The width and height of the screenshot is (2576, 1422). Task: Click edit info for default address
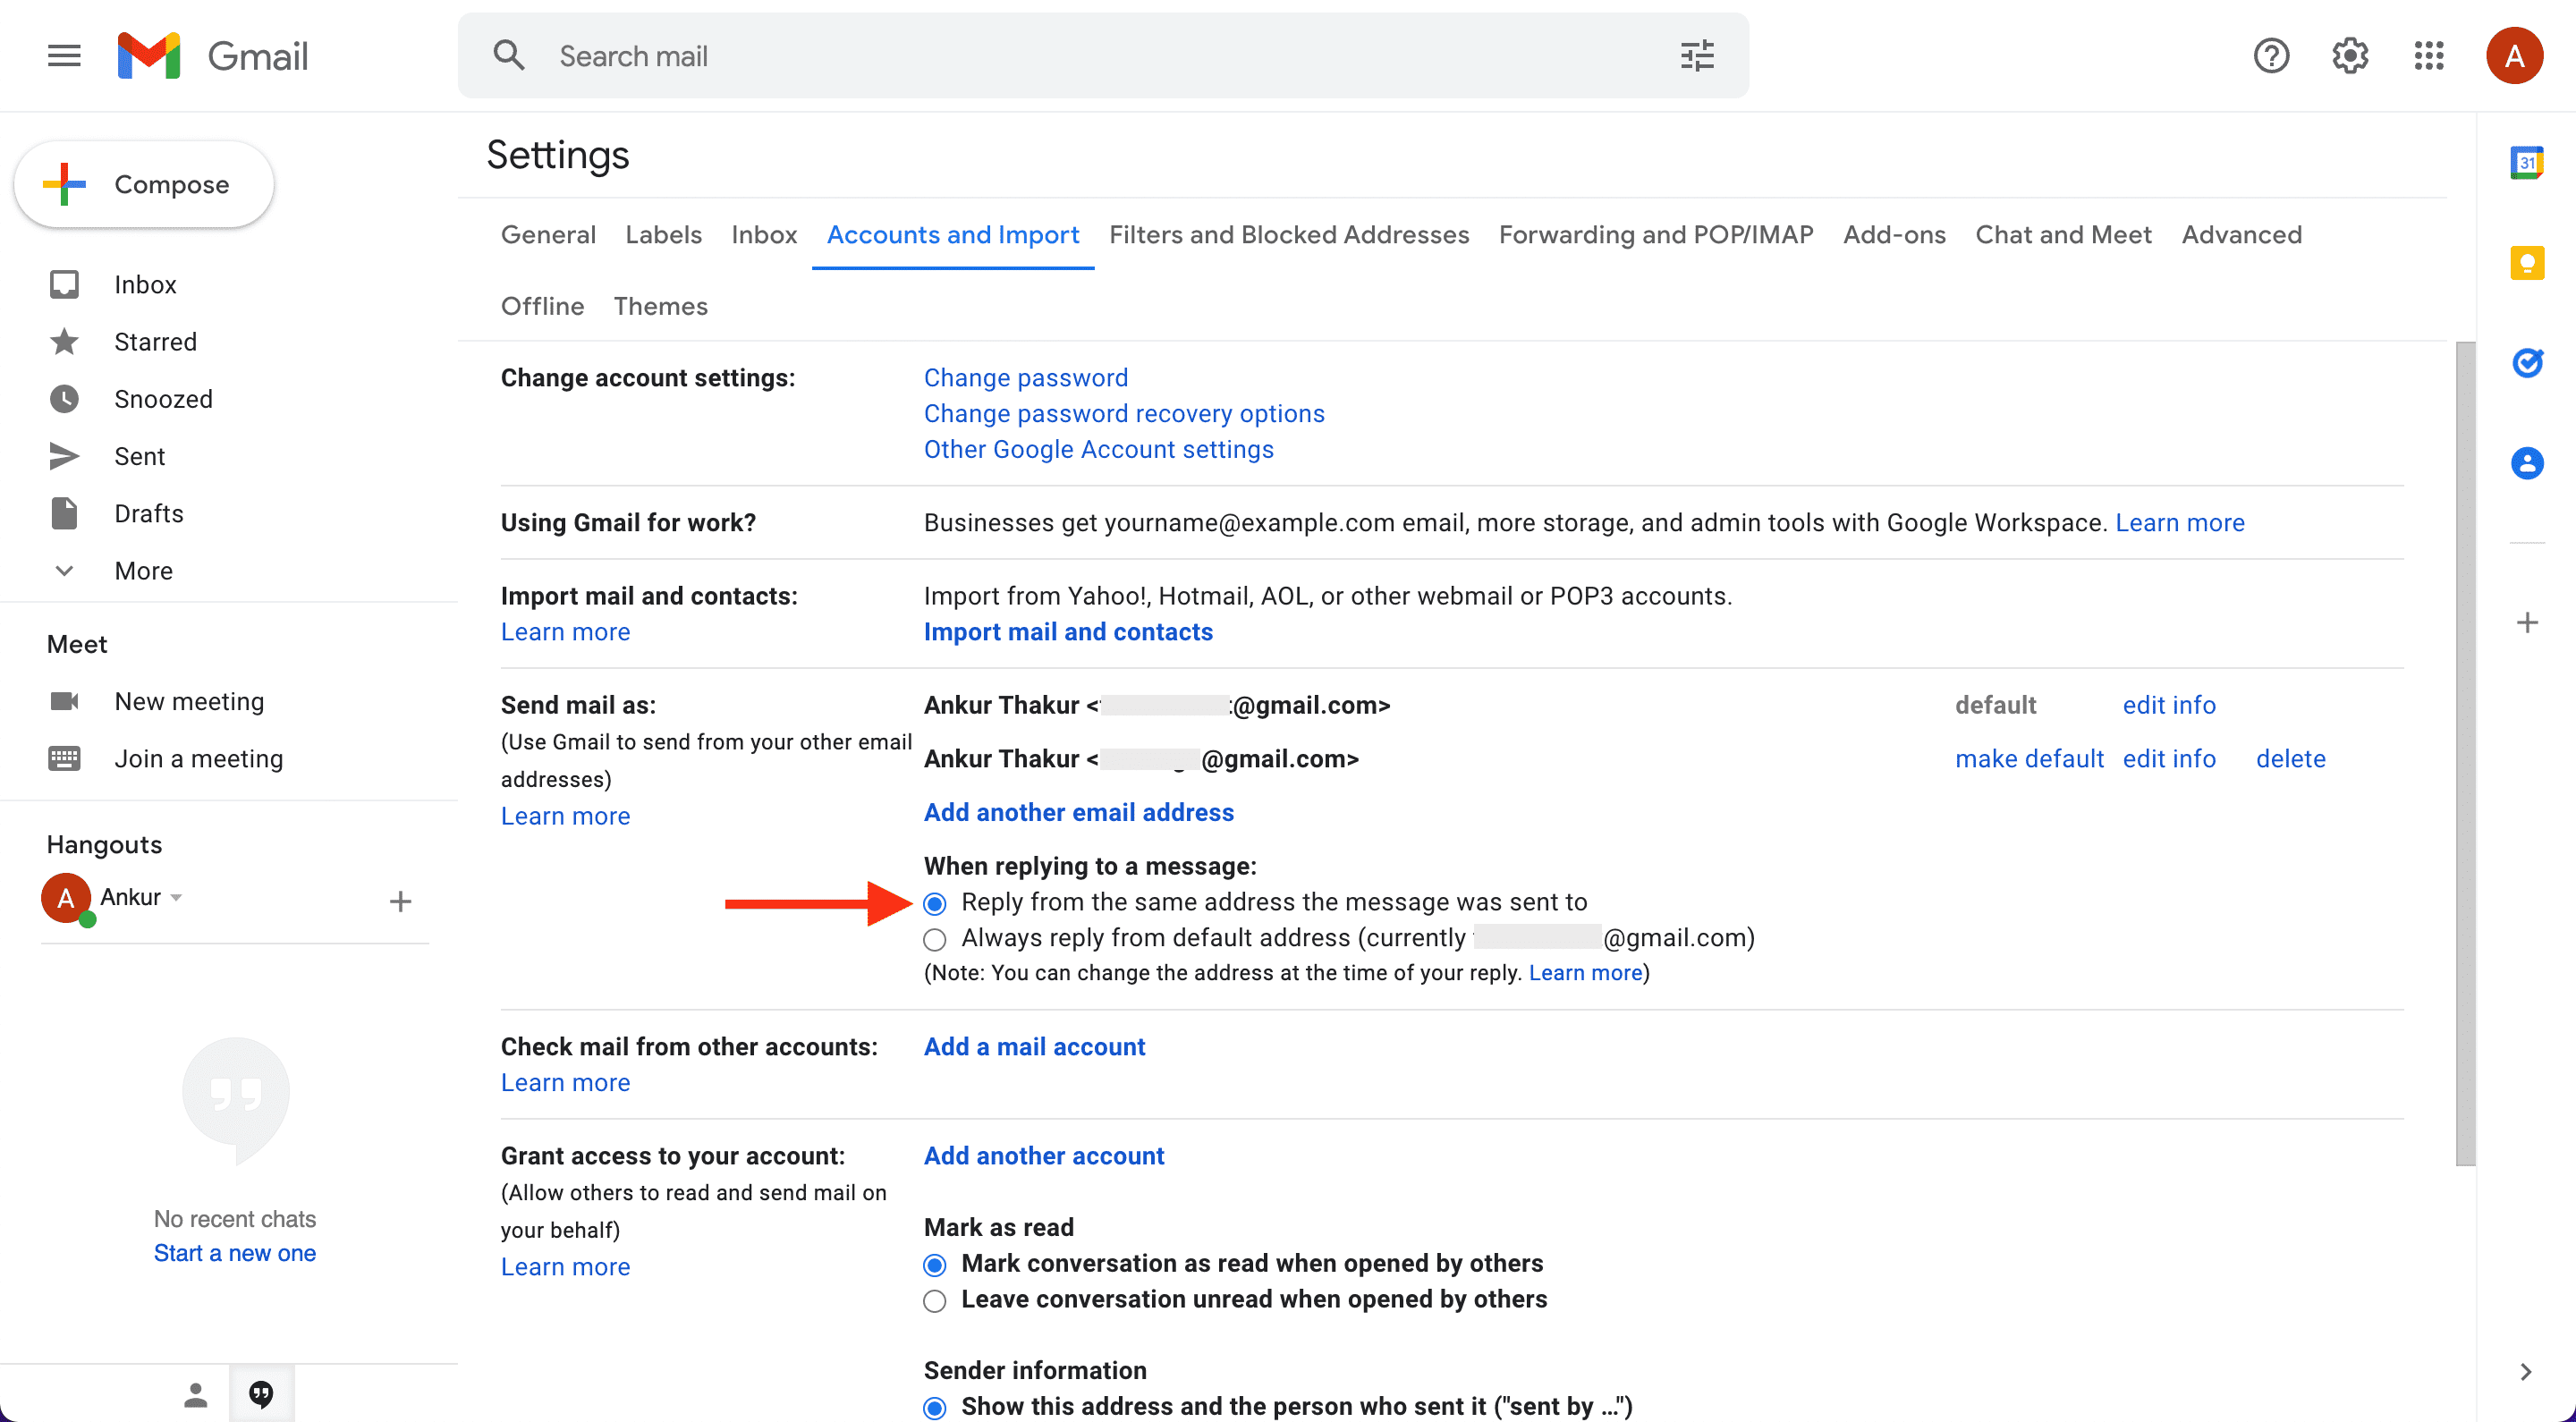coord(2169,705)
